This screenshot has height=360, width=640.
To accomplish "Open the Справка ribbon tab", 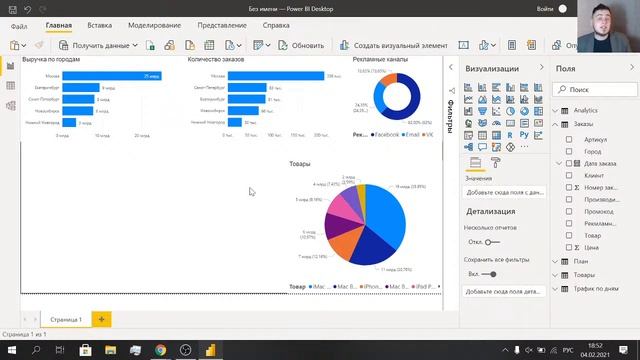I will (276, 25).
